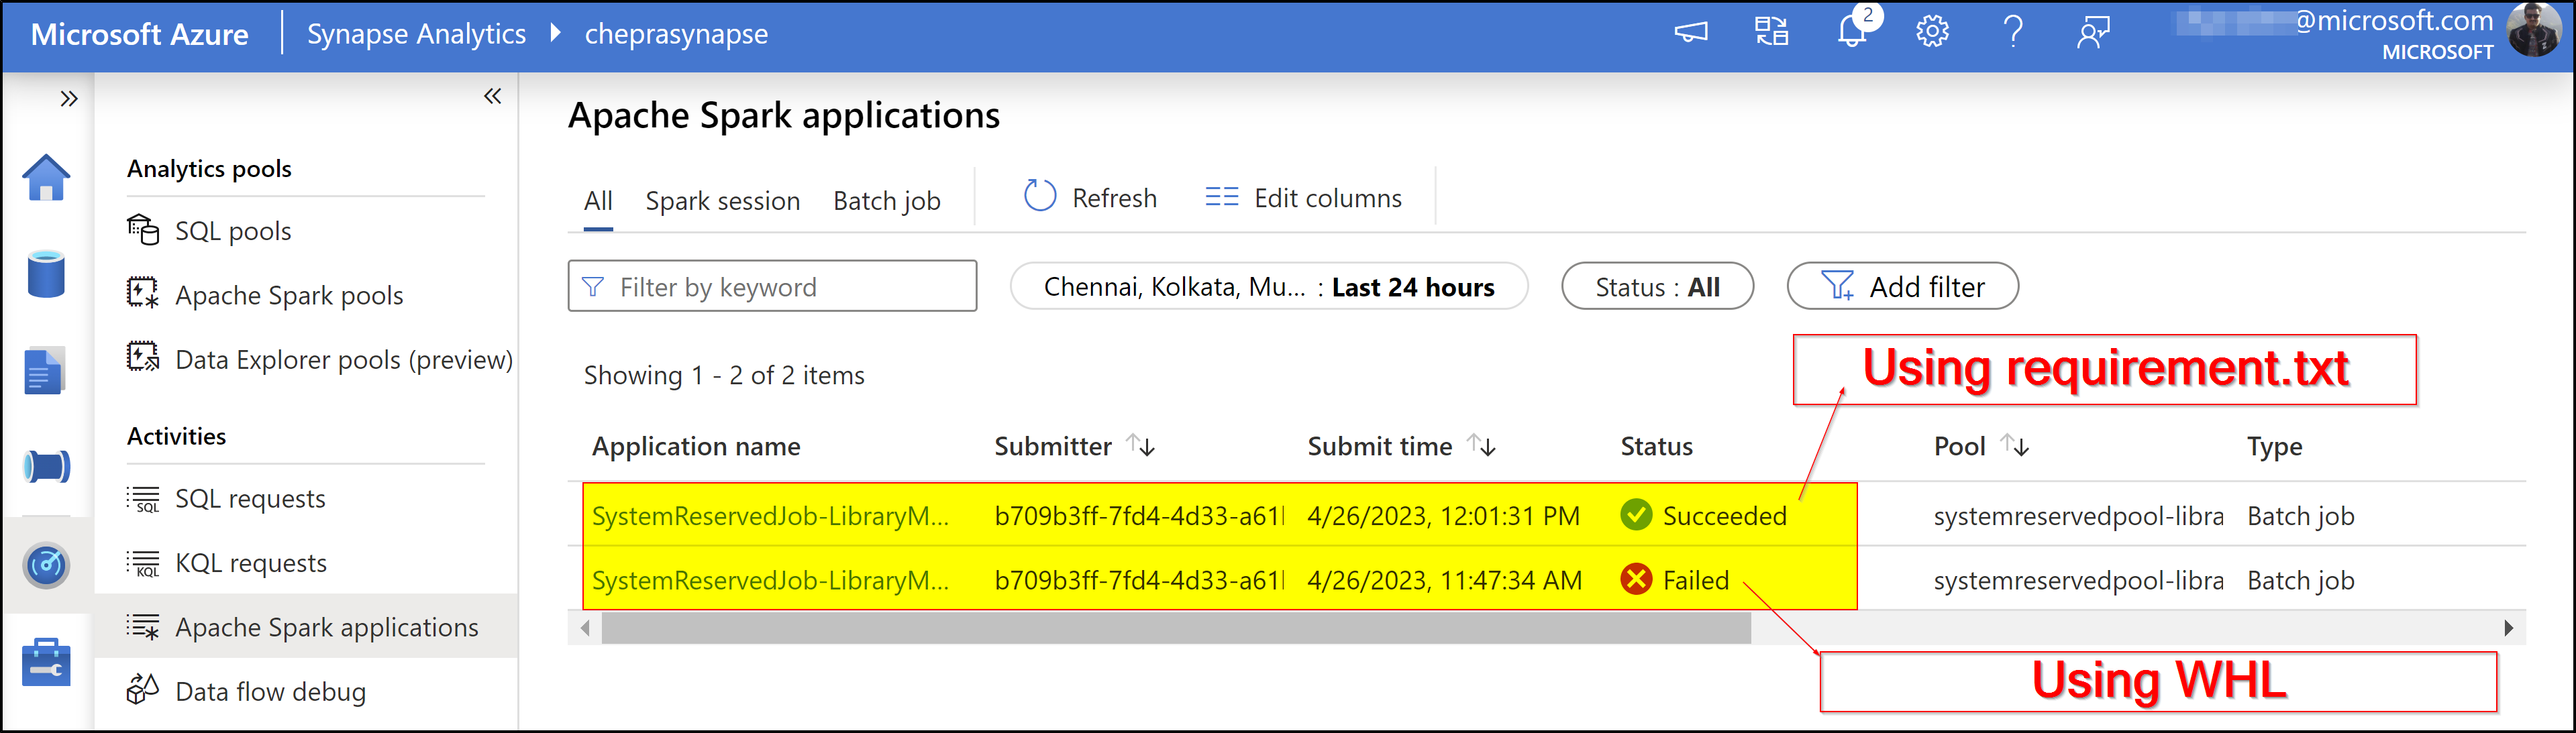Click the horizontal scrollbar thumb
The width and height of the screenshot is (2576, 733).
tap(1176, 628)
